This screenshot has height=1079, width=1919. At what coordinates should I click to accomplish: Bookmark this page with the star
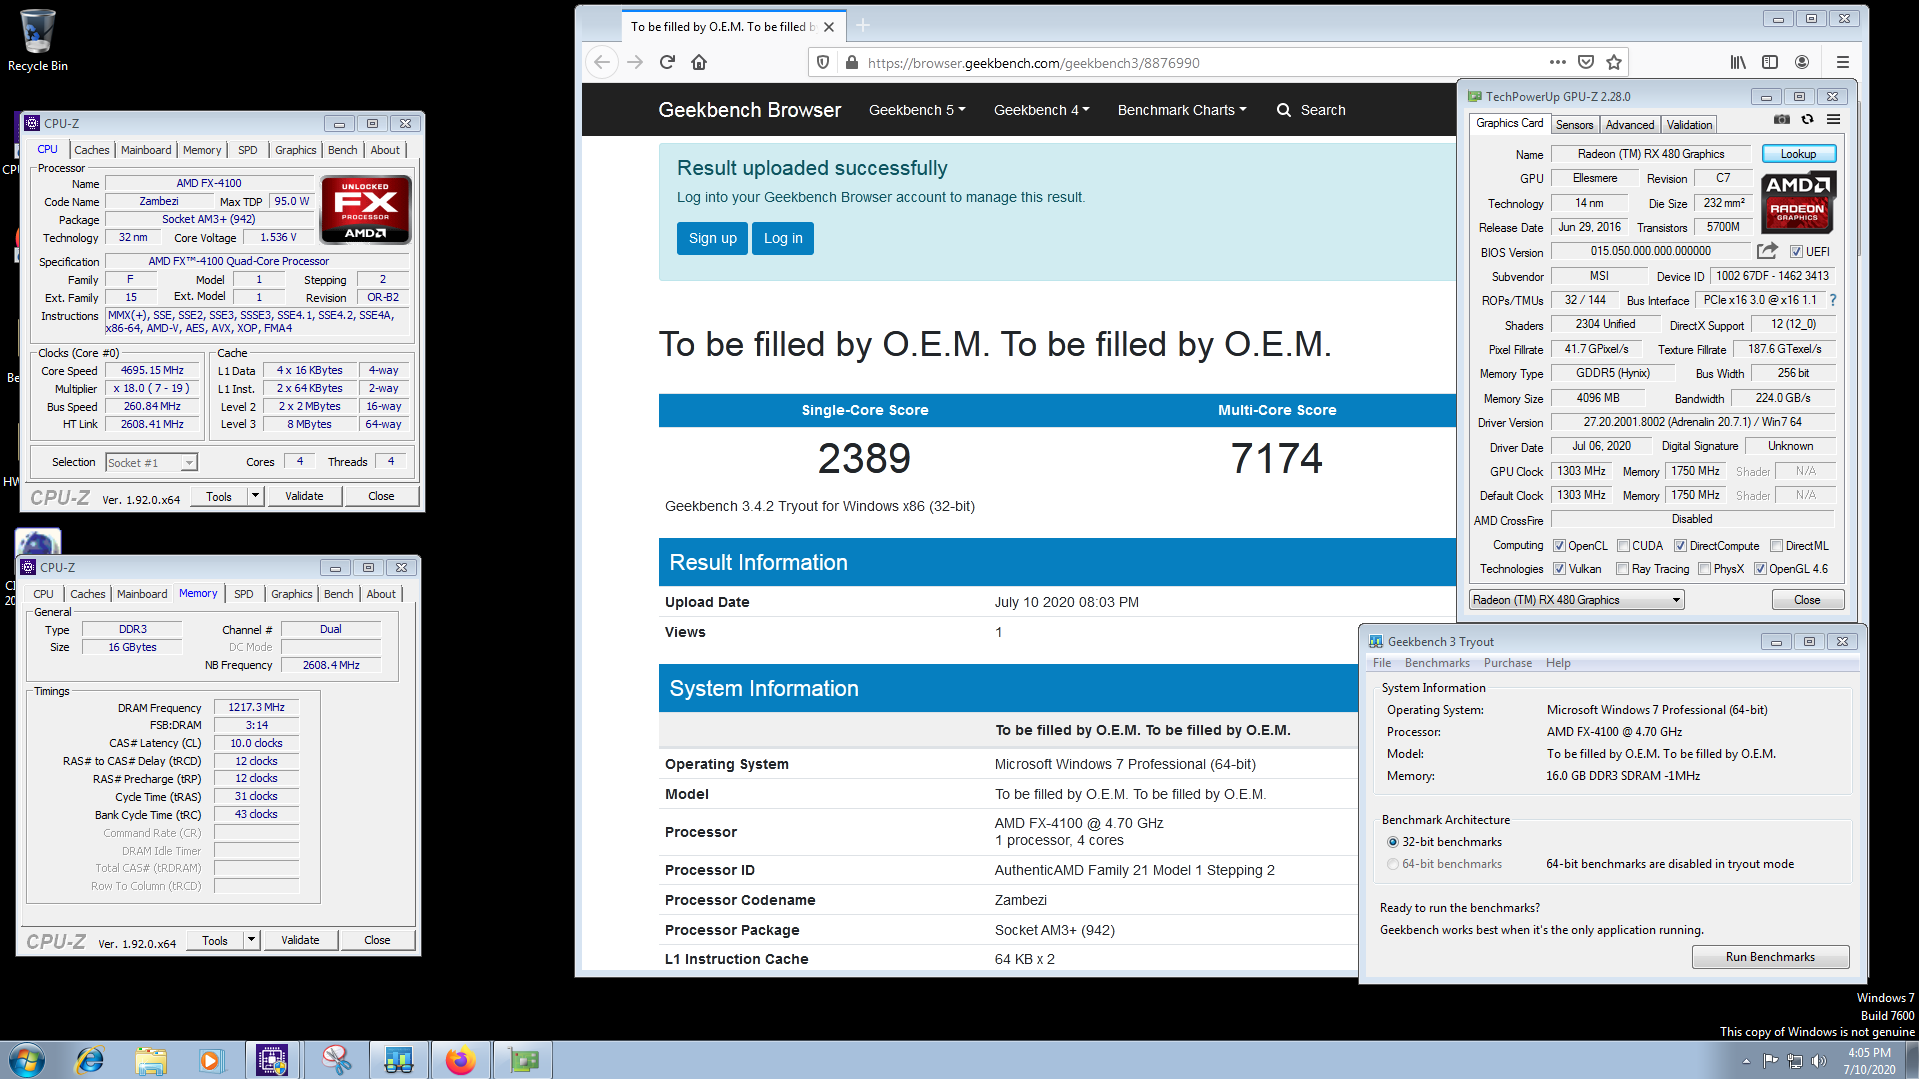(x=1613, y=62)
